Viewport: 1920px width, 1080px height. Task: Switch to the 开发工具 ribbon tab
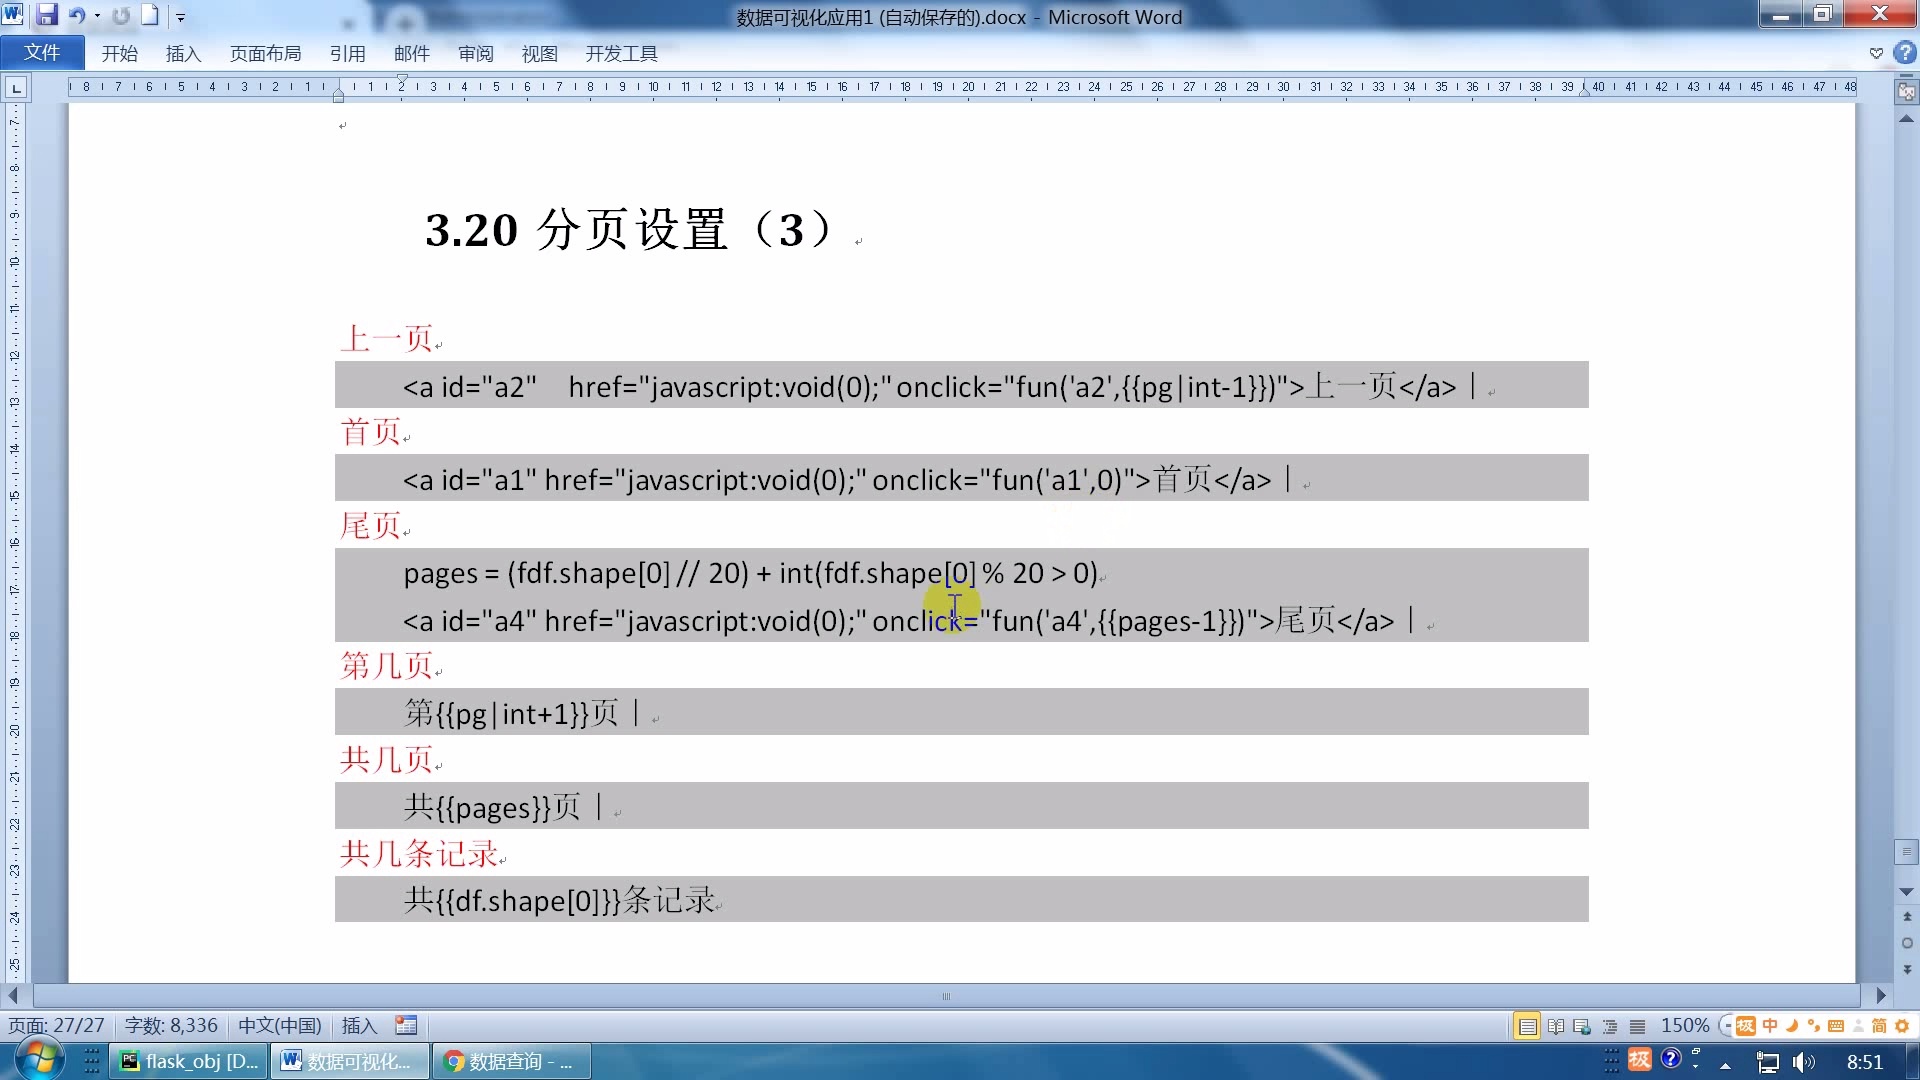[621, 53]
